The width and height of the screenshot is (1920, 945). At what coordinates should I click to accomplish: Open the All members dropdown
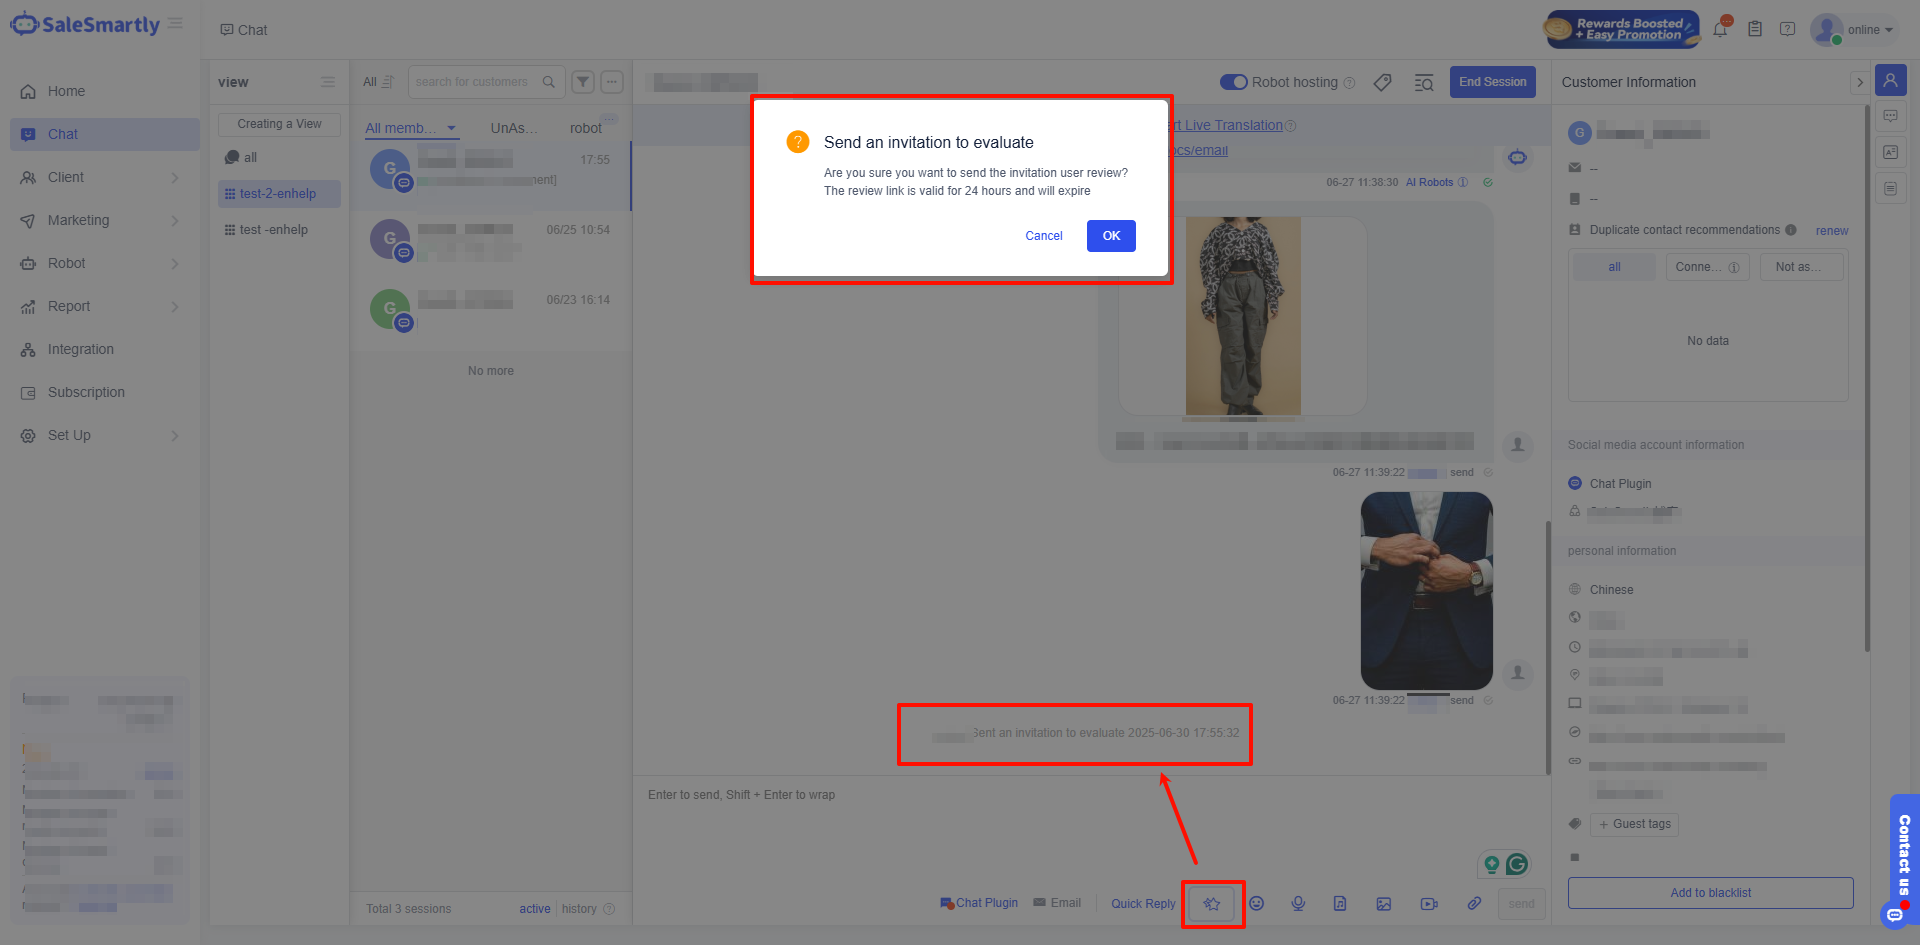[x=410, y=128]
